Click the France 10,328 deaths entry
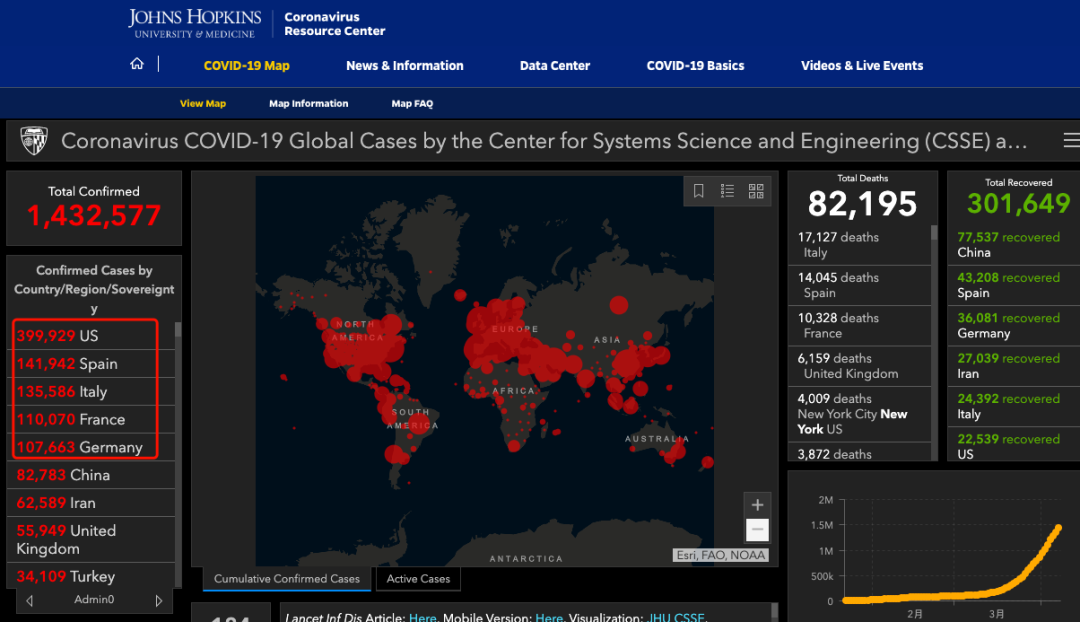The image size is (1080, 622). pyautogui.click(x=859, y=325)
